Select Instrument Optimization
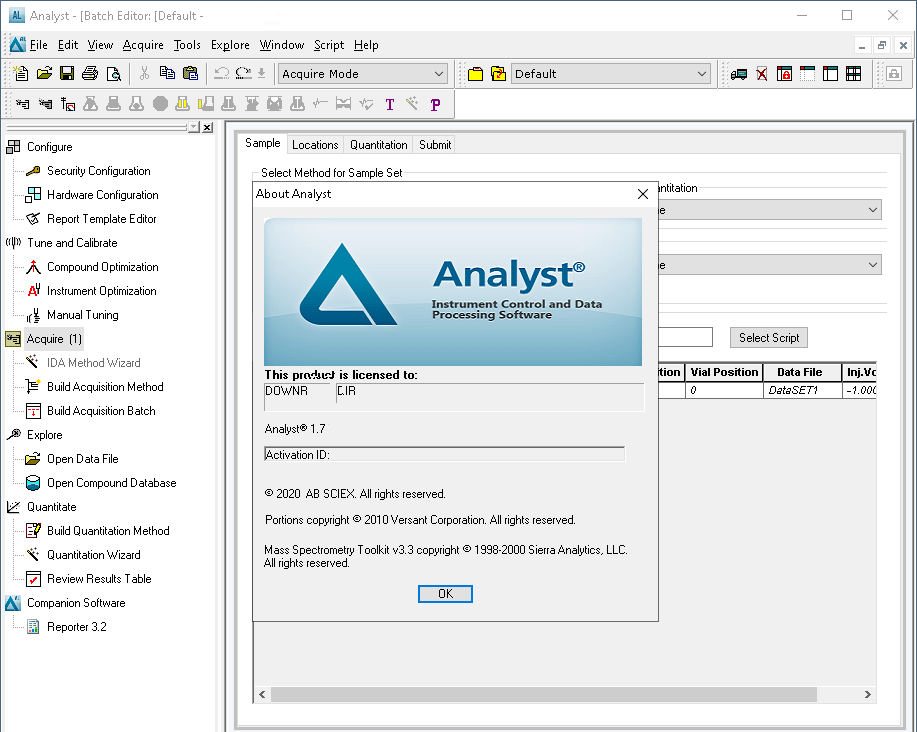 coord(101,291)
